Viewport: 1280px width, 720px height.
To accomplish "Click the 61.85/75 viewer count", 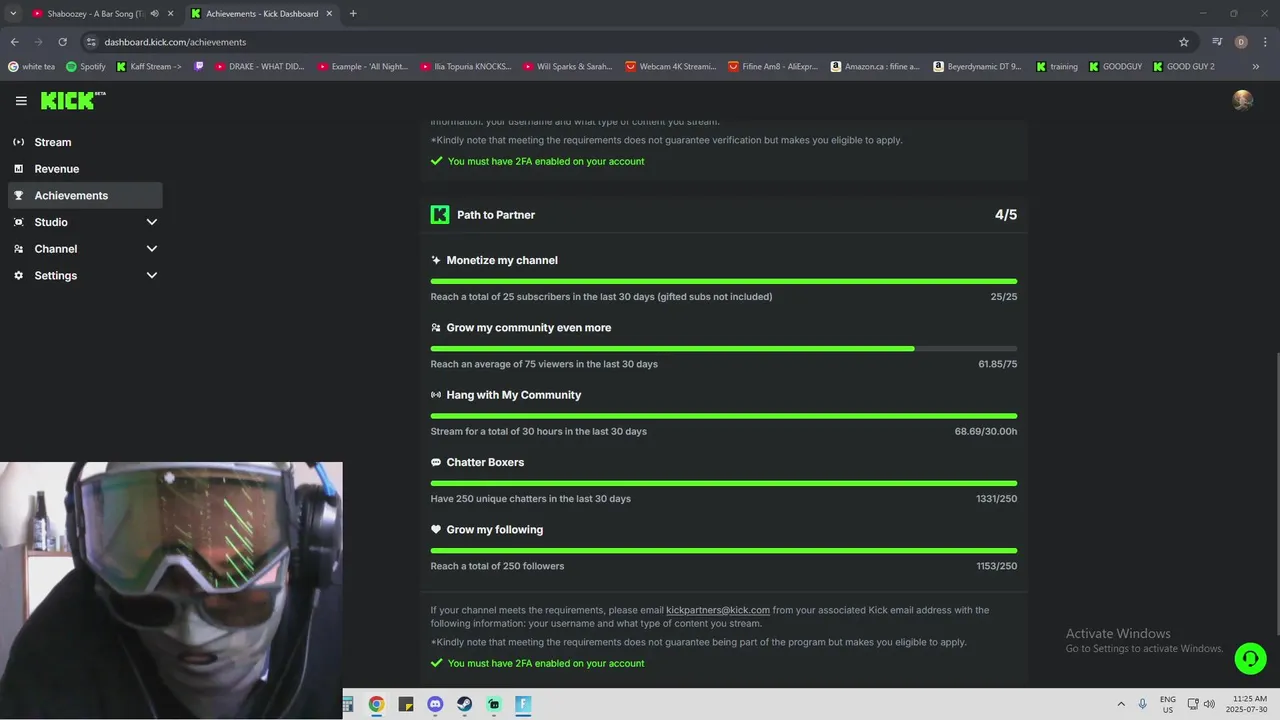I will pos(997,364).
